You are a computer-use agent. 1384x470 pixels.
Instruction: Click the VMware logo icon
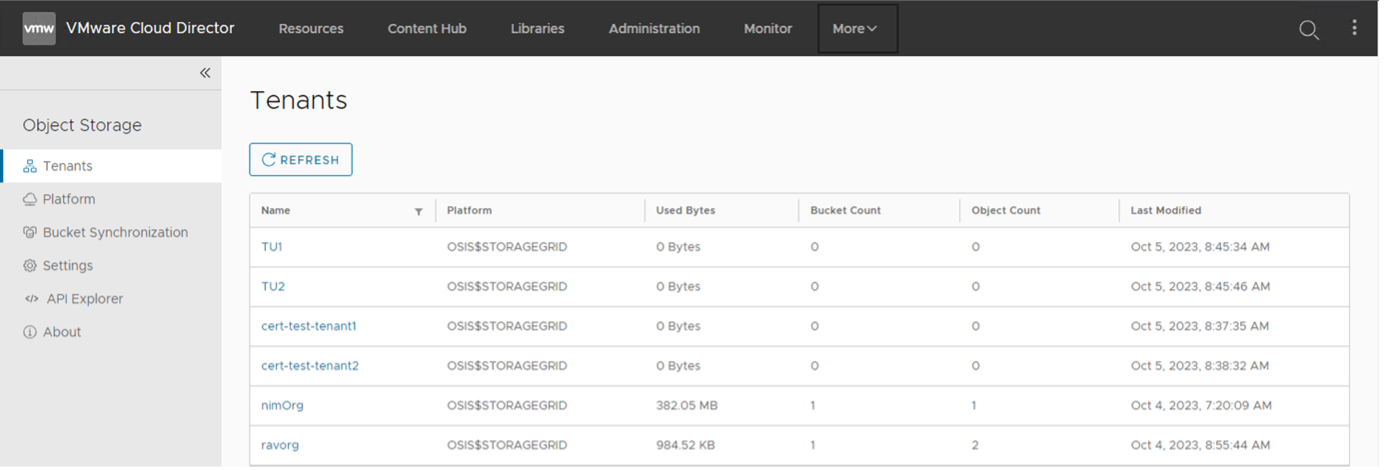click(x=39, y=28)
